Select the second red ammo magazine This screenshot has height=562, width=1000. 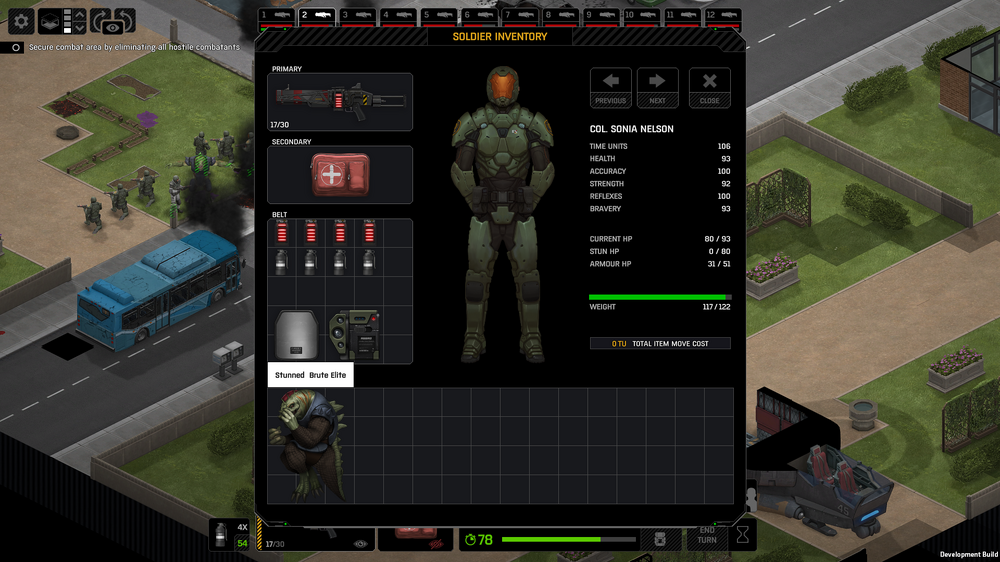311,233
